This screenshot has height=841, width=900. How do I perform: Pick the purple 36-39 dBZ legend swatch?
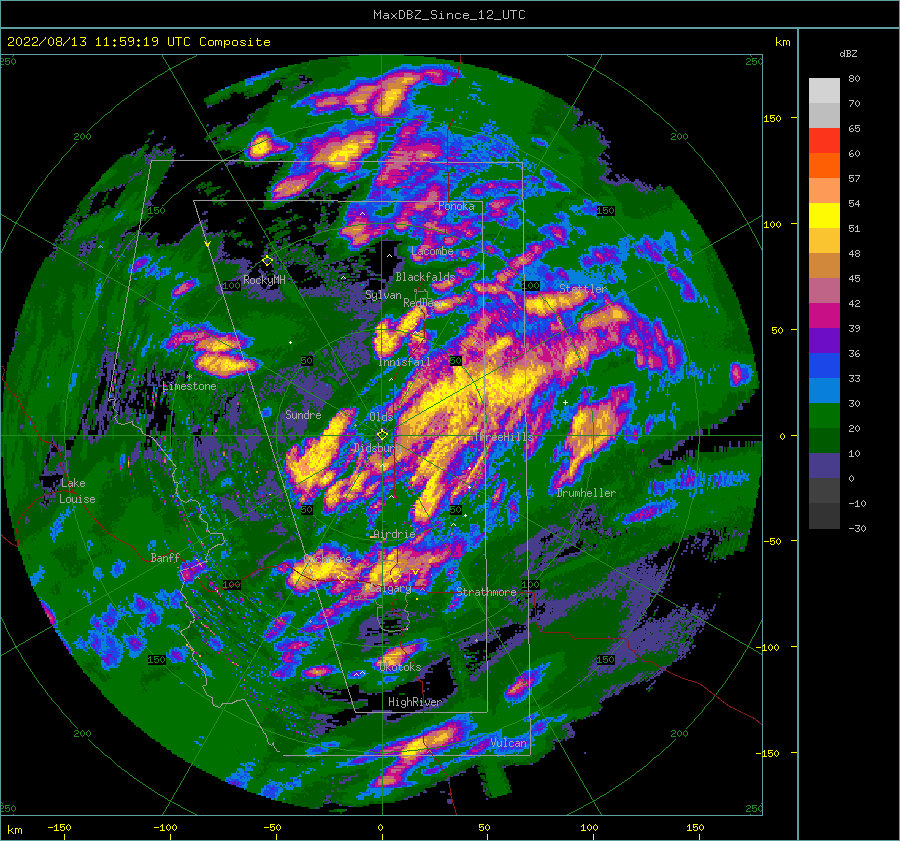point(824,341)
